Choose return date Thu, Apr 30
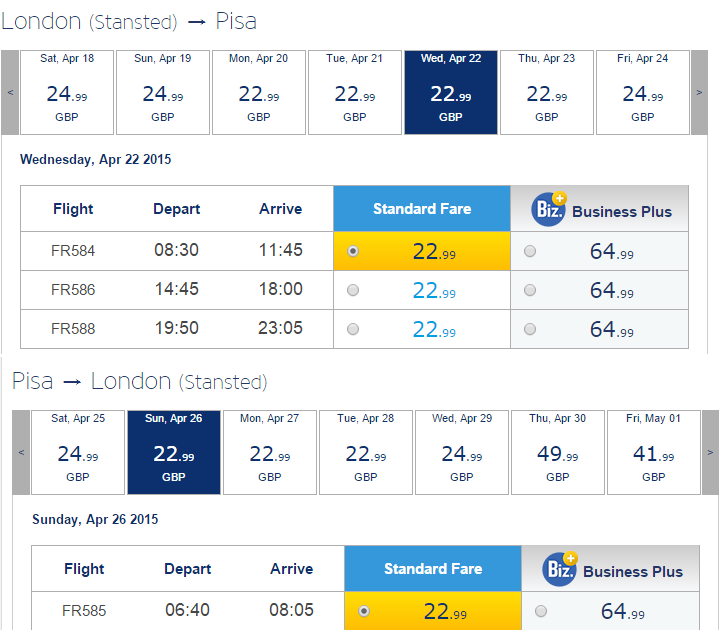This screenshot has width=721, height=631. pyautogui.click(x=557, y=452)
